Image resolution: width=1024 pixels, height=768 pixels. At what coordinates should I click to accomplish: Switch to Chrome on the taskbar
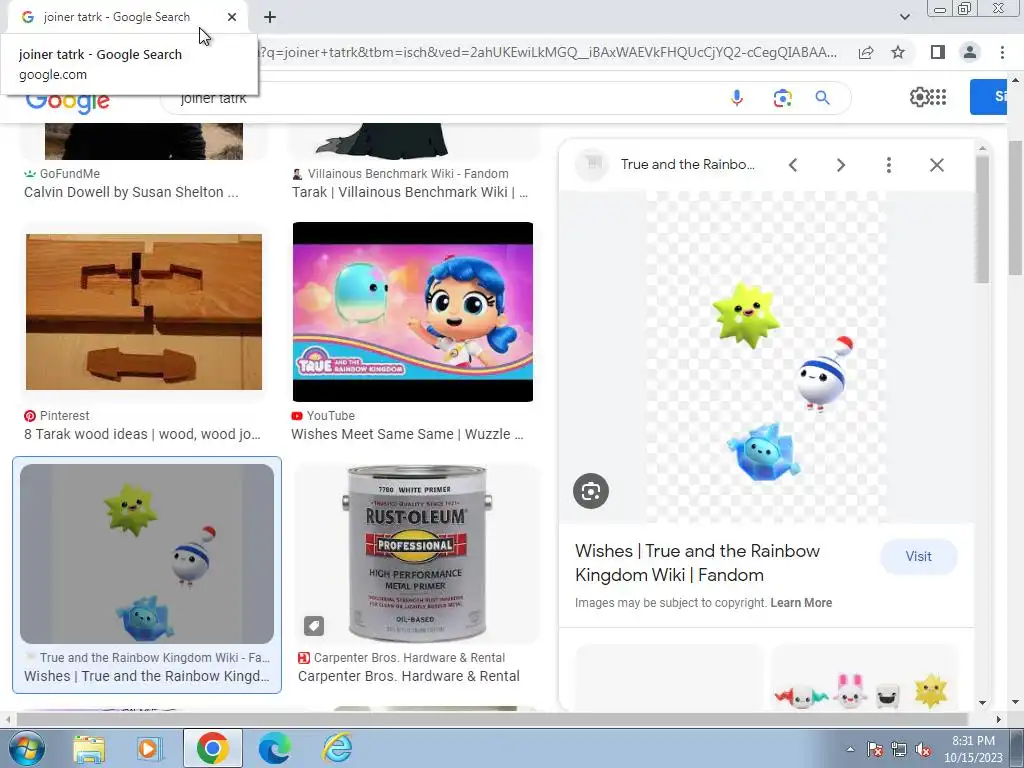(212, 748)
